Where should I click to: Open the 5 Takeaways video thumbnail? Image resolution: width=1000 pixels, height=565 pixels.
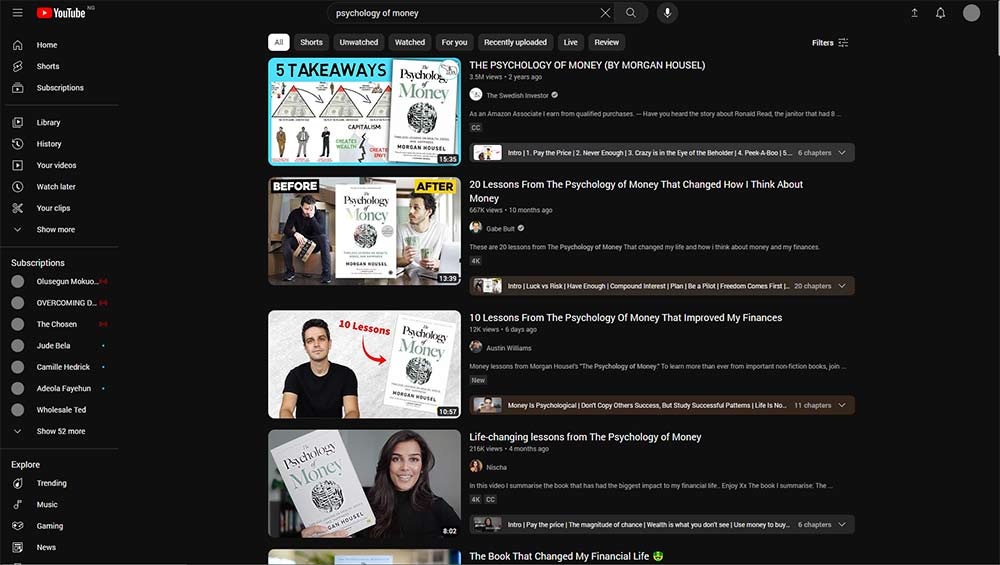click(364, 112)
